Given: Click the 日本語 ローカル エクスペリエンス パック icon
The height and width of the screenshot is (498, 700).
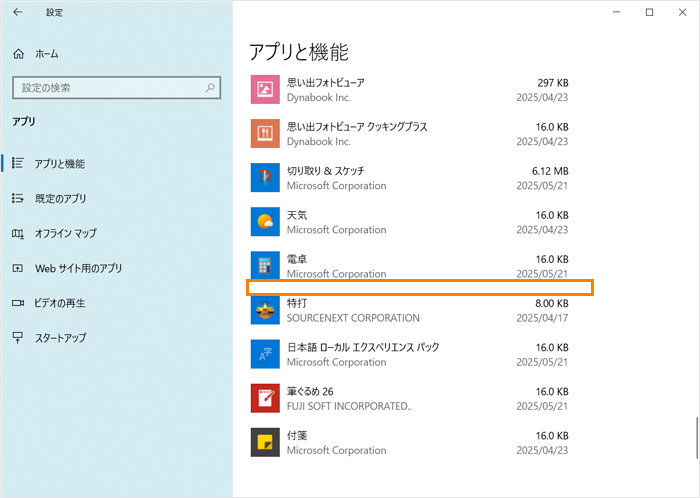Looking at the screenshot, I should pos(265,354).
